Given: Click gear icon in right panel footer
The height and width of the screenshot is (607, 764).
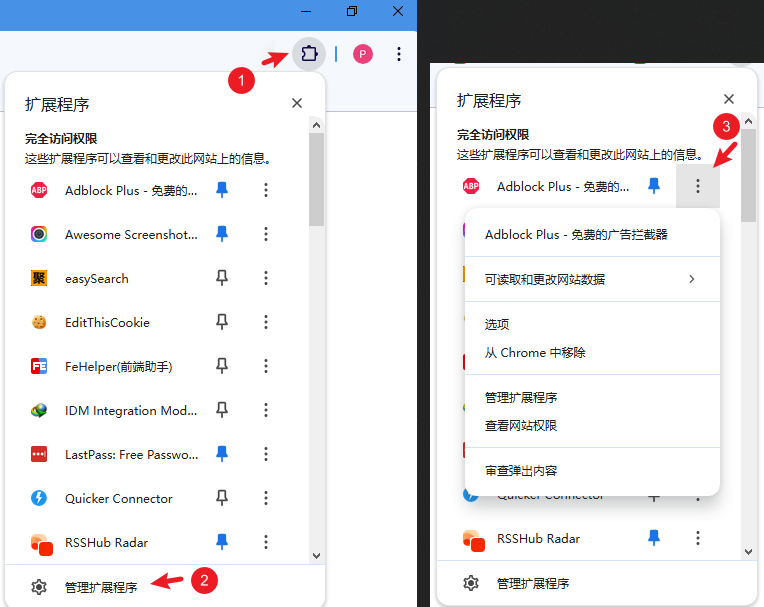Looking at the screenshot, I should point(471,583).
